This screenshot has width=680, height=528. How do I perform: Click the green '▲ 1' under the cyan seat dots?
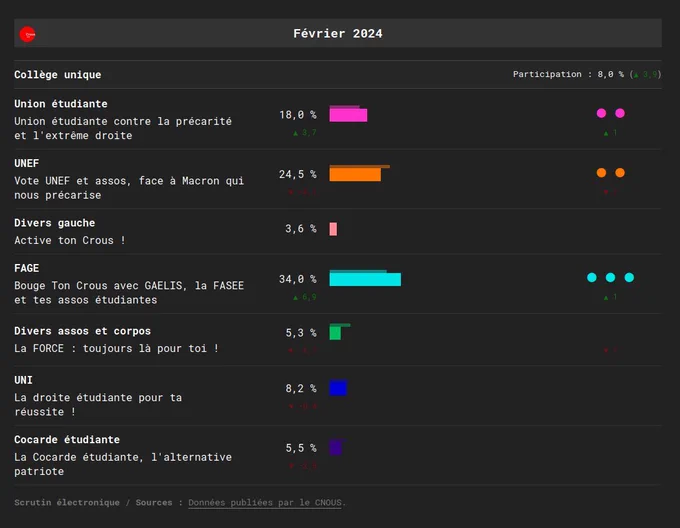click(x=610, y=297)
